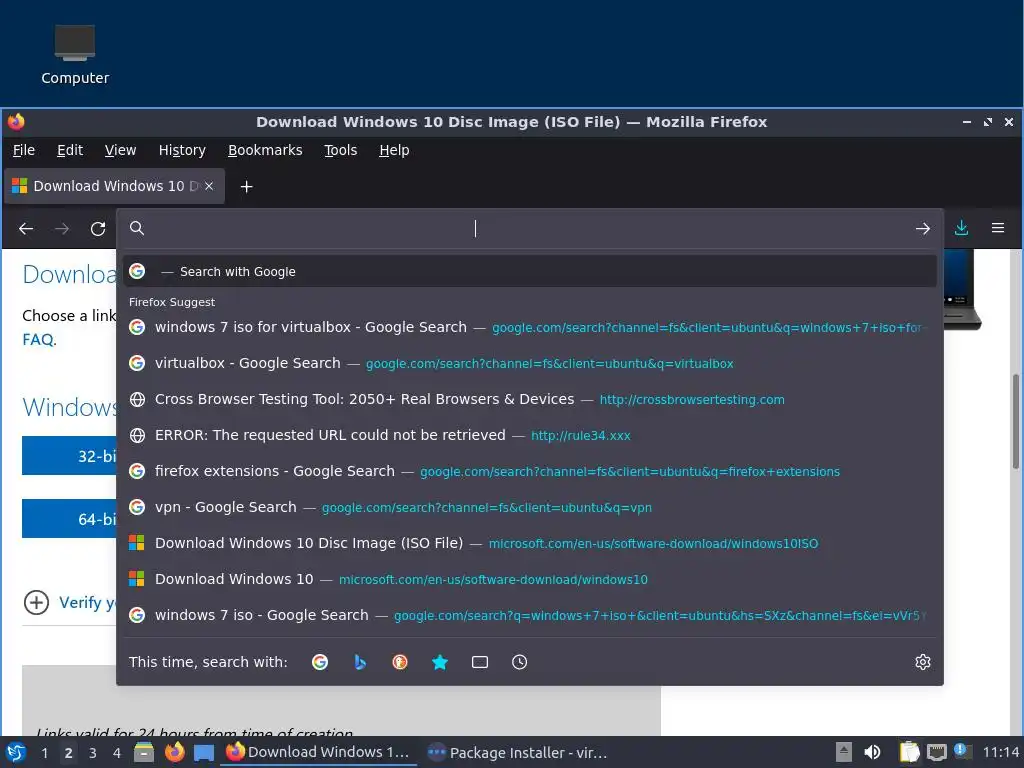The height and width of the screenshot is (768, 1024).
Task: Search open tabs using the tab icon
Action: point(480,662)
